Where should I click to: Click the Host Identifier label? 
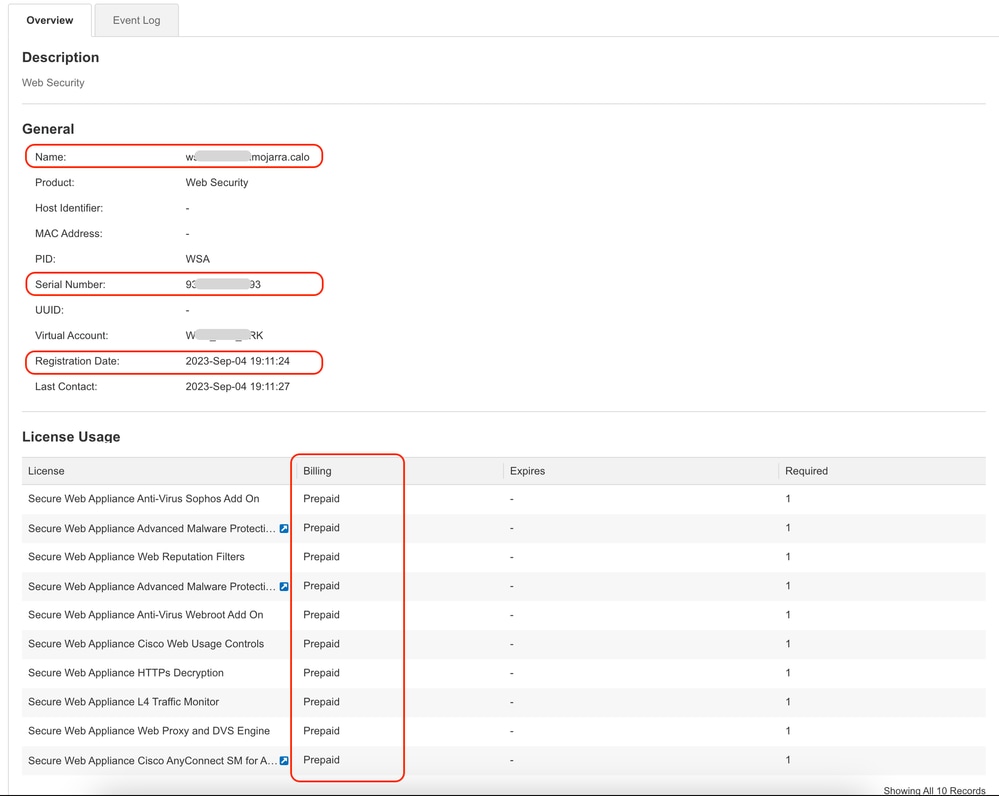69,208
